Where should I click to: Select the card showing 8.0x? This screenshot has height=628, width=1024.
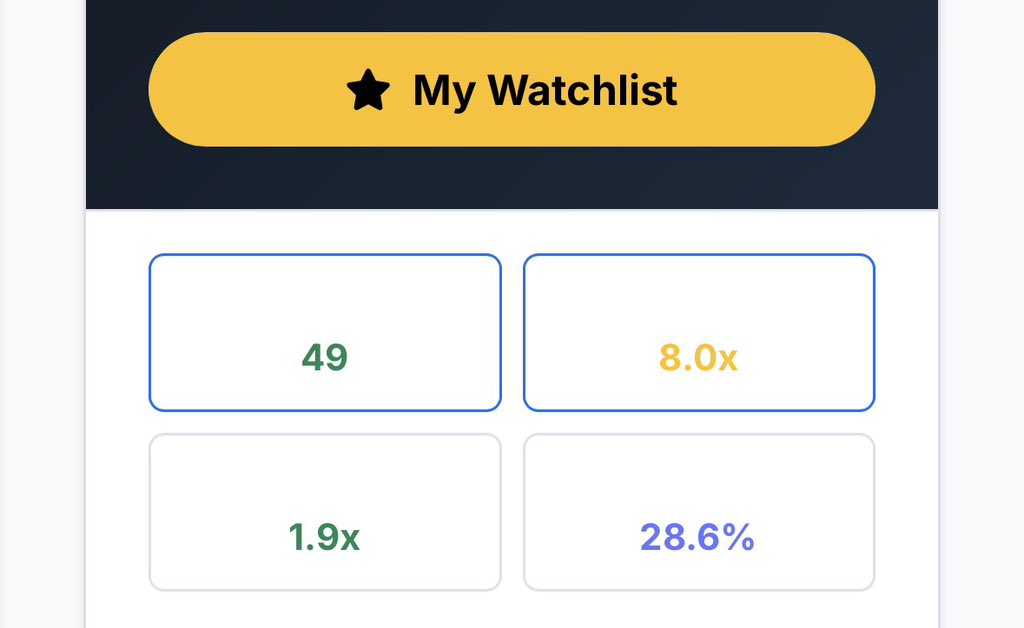coord(699,332)
